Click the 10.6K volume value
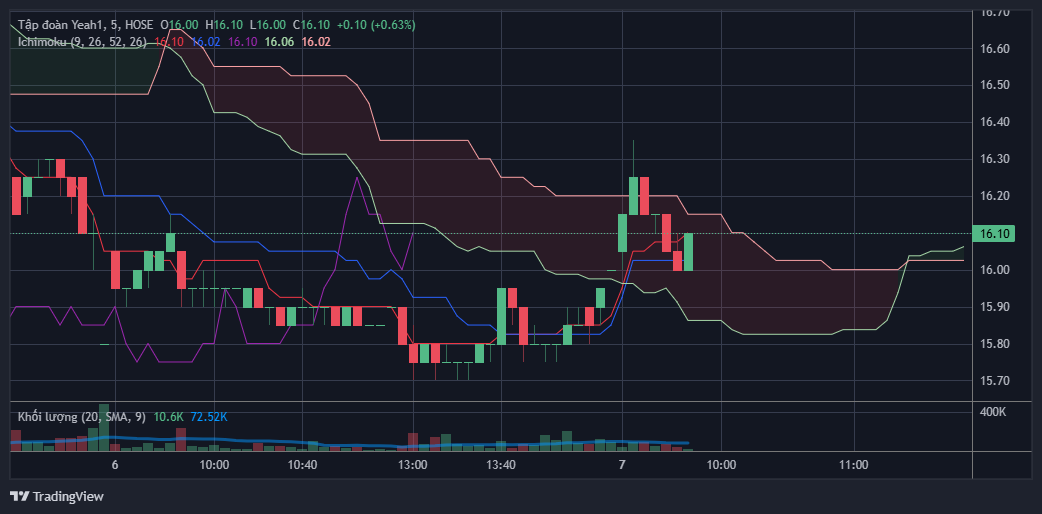Viewport: 1042px width, 514px height. pos(169,417)
